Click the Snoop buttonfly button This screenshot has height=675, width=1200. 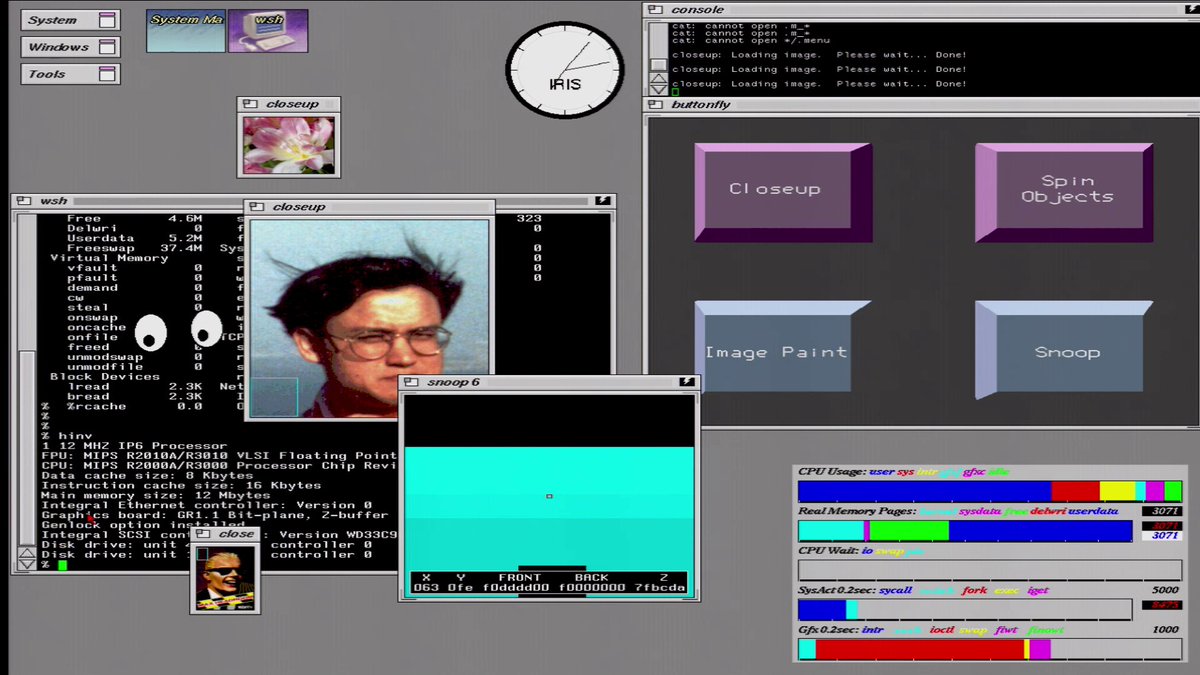[x=1065, y=351]
